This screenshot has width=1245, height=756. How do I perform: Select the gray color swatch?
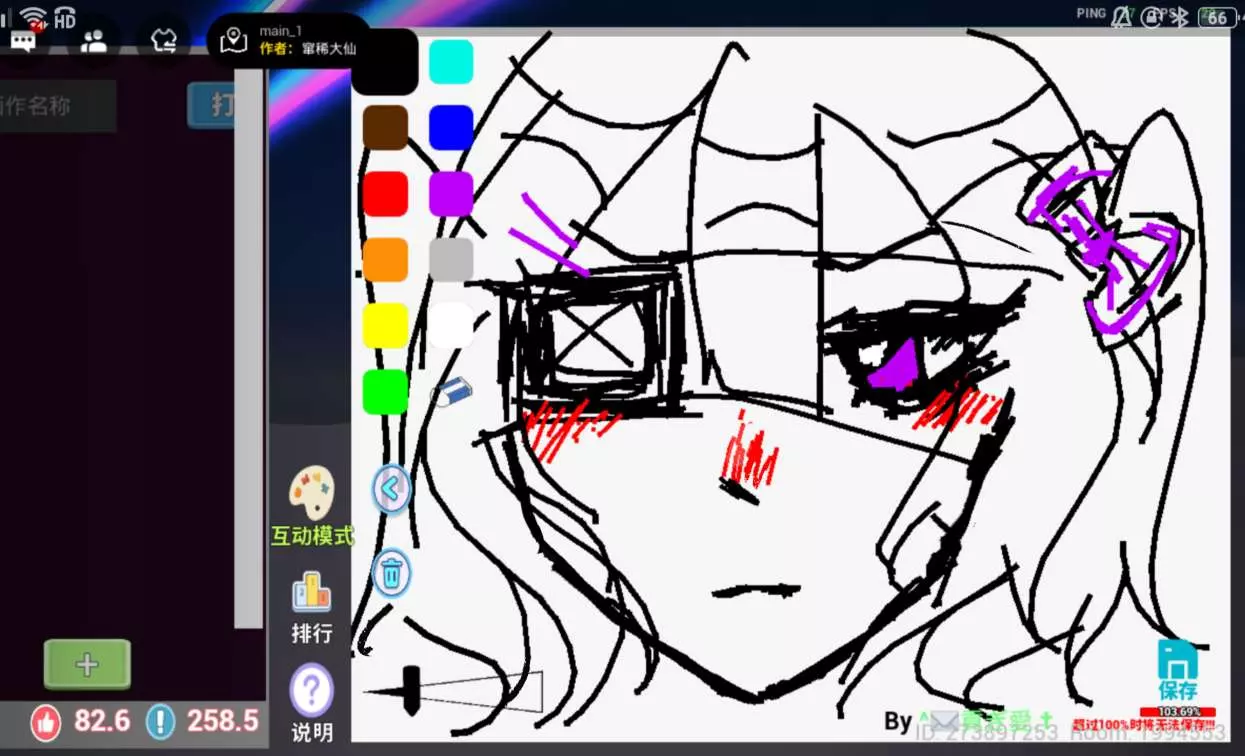[451, 260]
